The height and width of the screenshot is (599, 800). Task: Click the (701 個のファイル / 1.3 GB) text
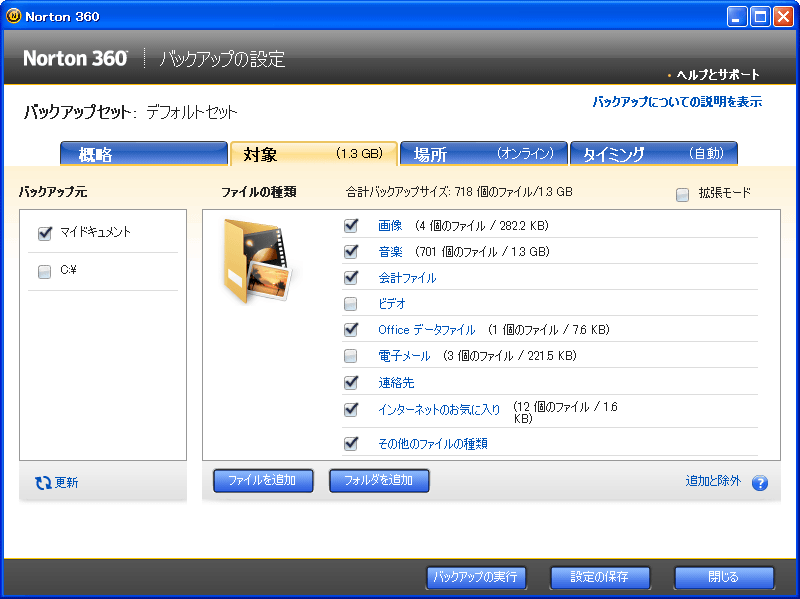pos(482,252)
